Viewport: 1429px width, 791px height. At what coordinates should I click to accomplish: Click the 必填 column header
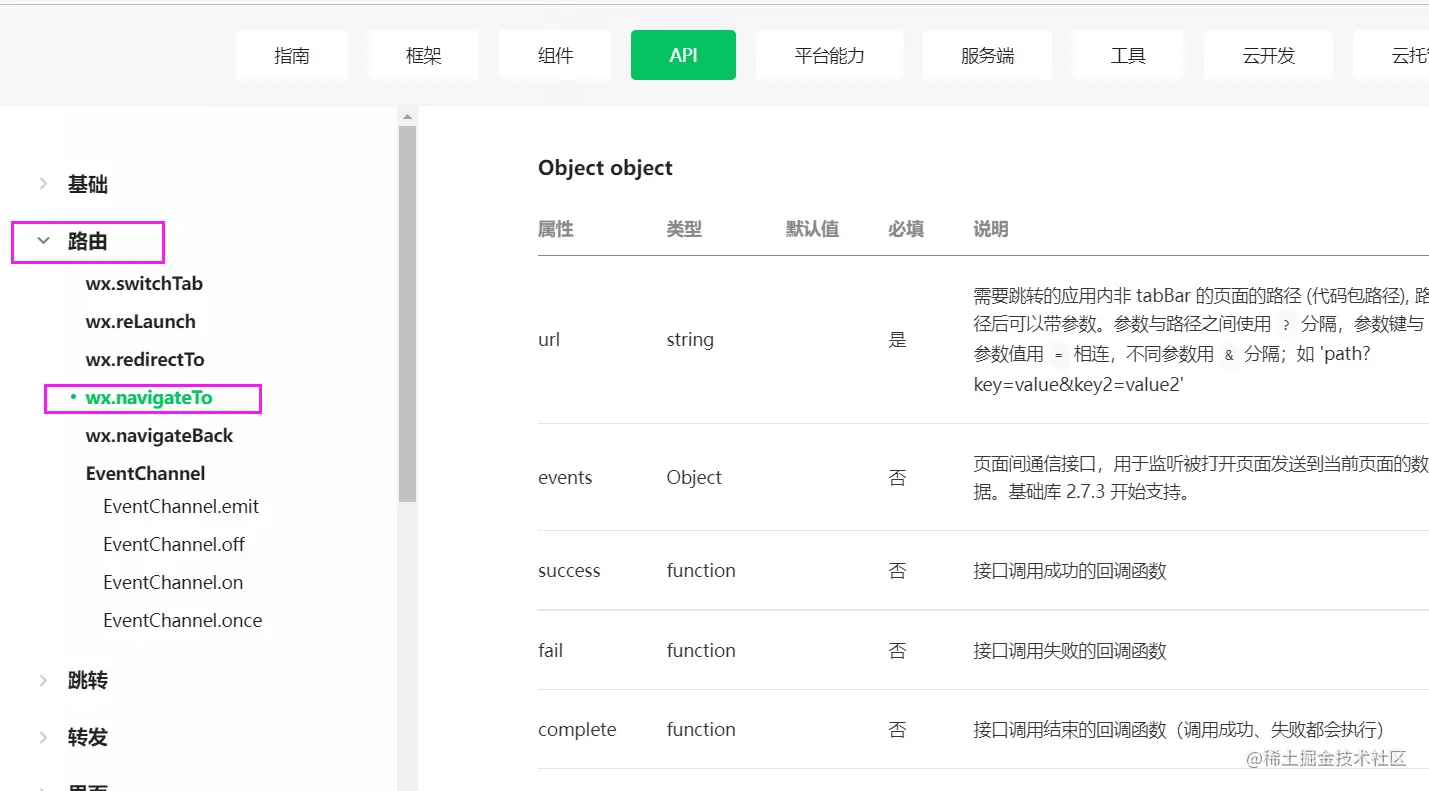click(906, 229)
